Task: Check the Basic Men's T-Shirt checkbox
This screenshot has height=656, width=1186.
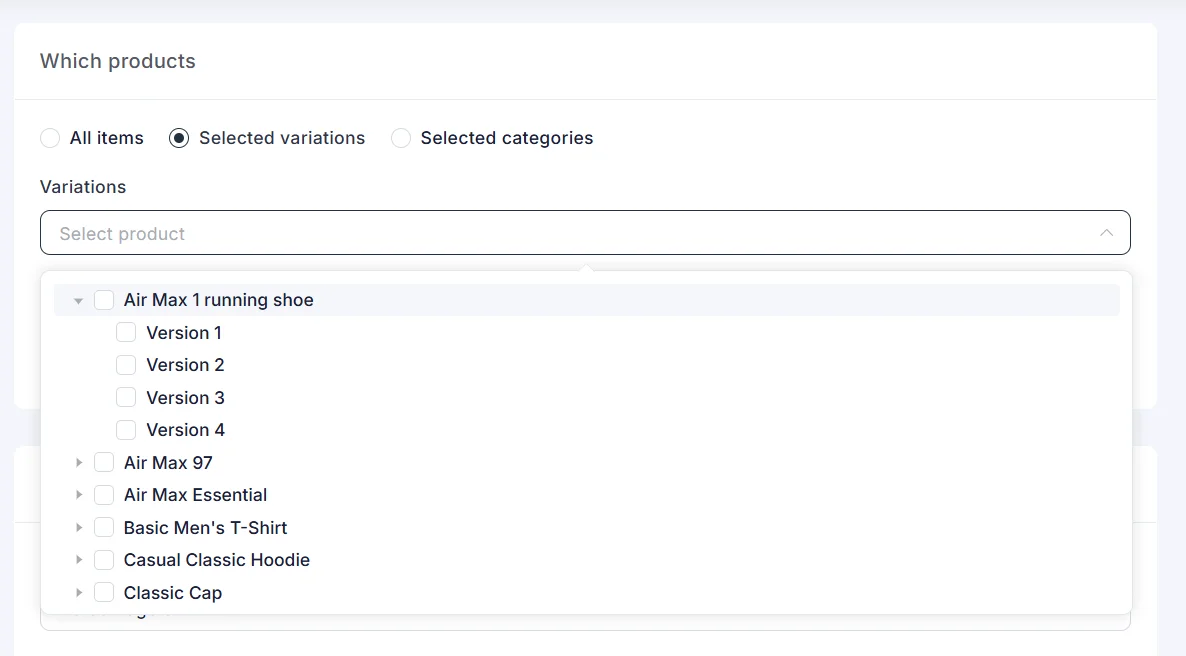Action: pyautogui.click(x=104, y=528)
